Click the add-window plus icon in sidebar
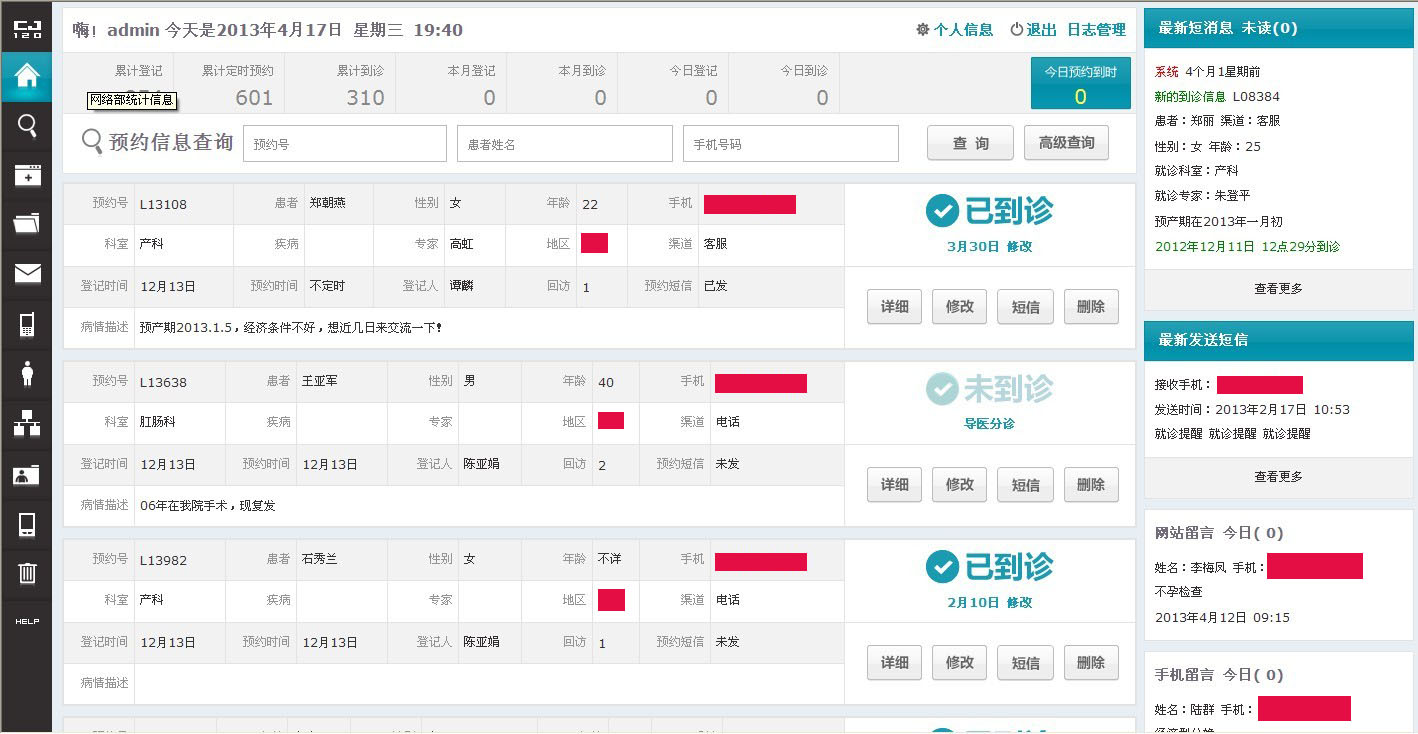The width and height of the screenshot is (1418, 734). pos(27,176)
